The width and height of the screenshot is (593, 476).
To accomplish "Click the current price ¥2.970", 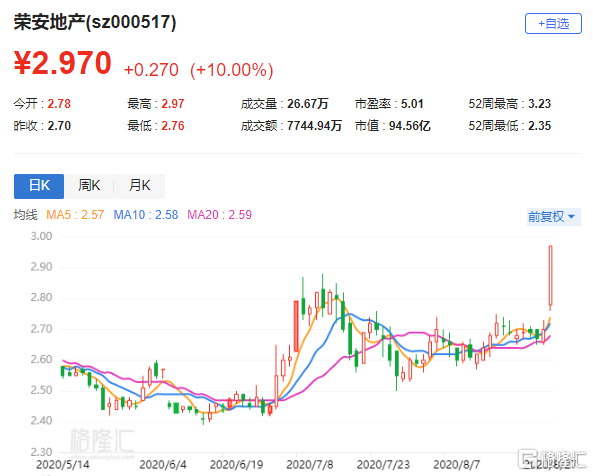I will click(x=63, y=63).
